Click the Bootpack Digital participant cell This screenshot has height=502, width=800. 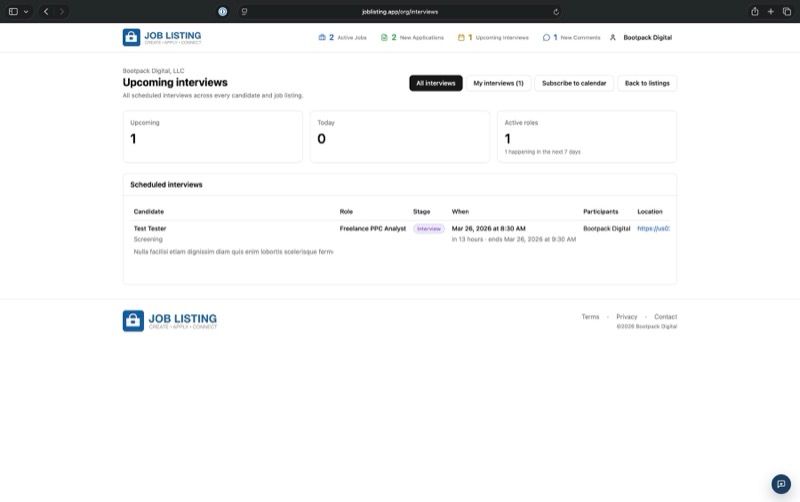[x=607, y=229]
